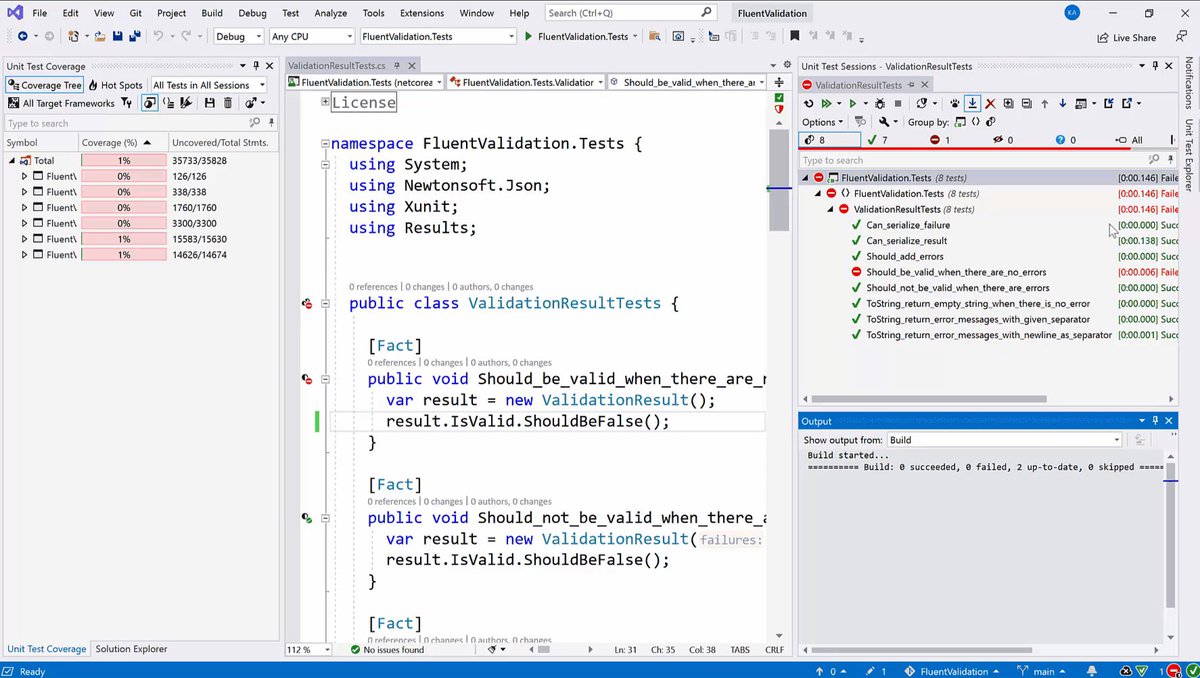The height and width of the screenshot is (678, 1200).
Task: Click the import session icon
Action: pyautogui.click(x=1108, y=103)
